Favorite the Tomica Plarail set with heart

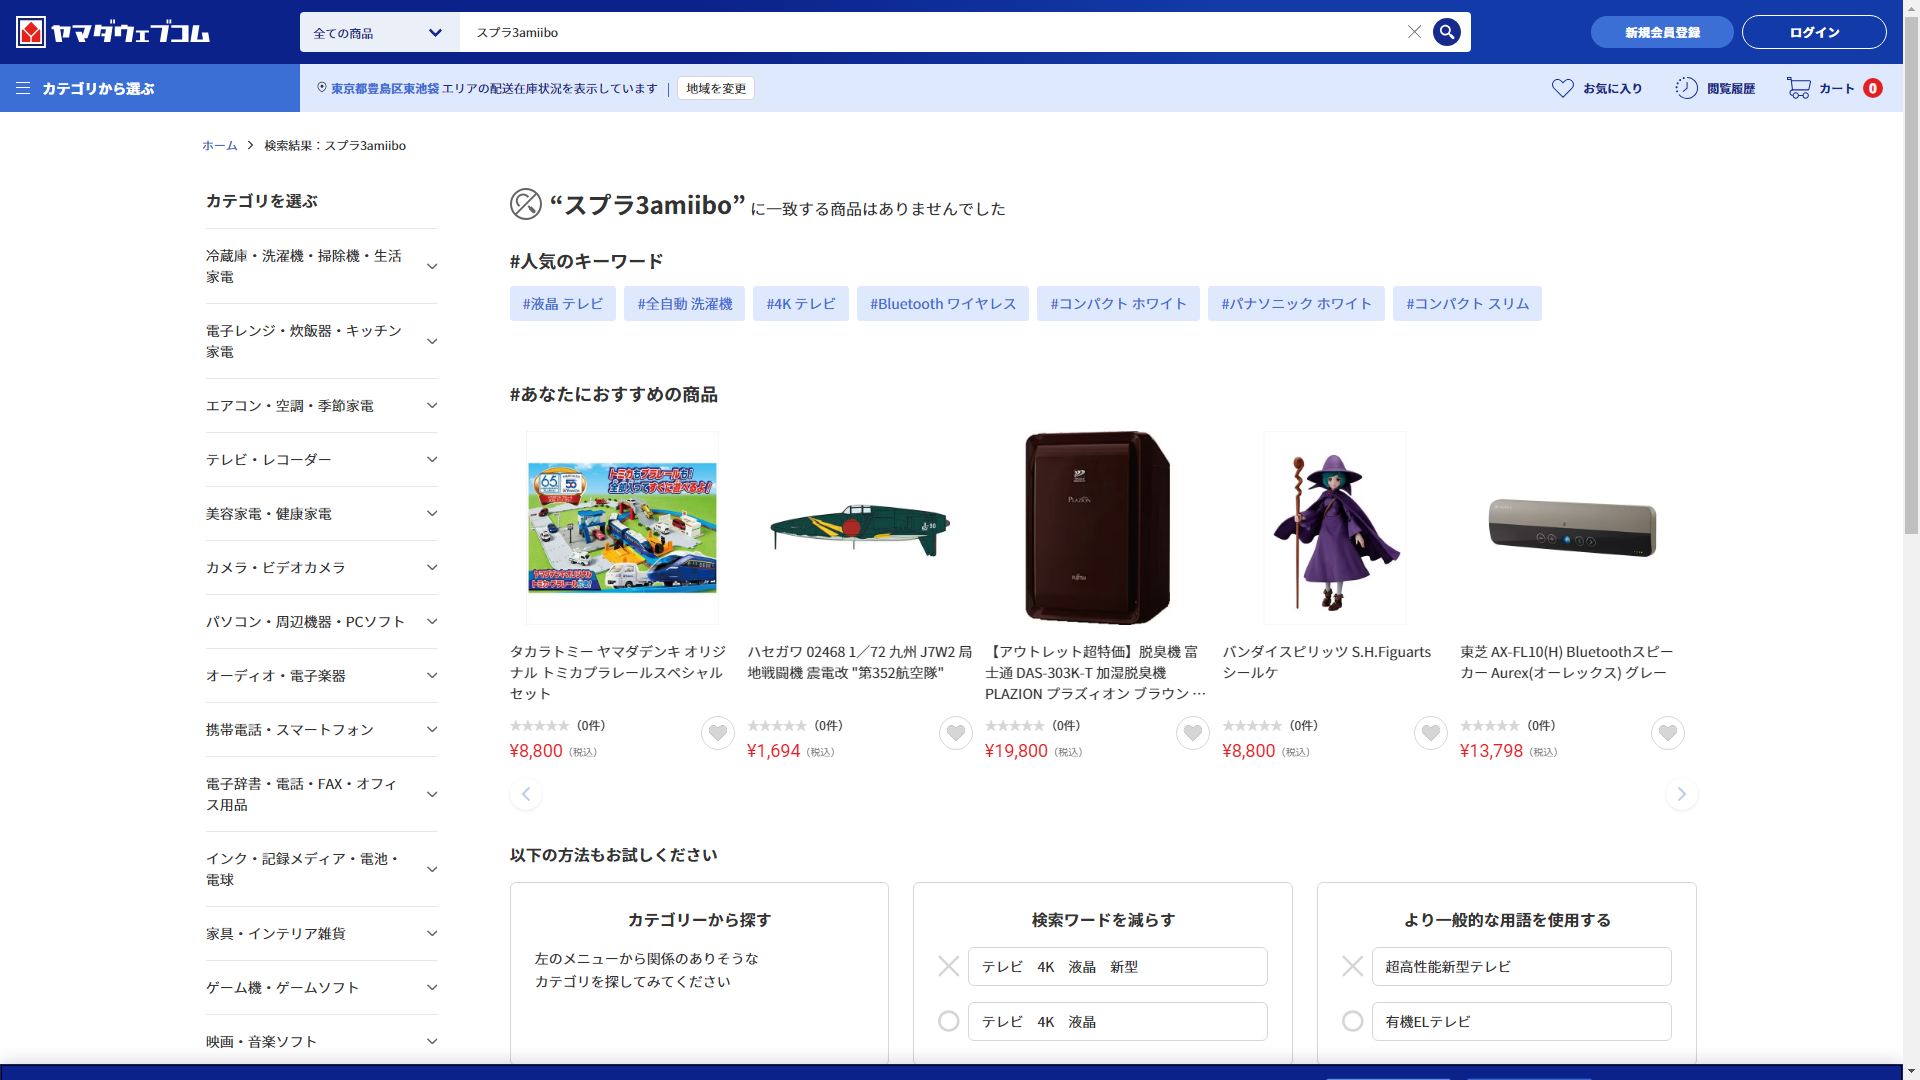pos(717,733)
